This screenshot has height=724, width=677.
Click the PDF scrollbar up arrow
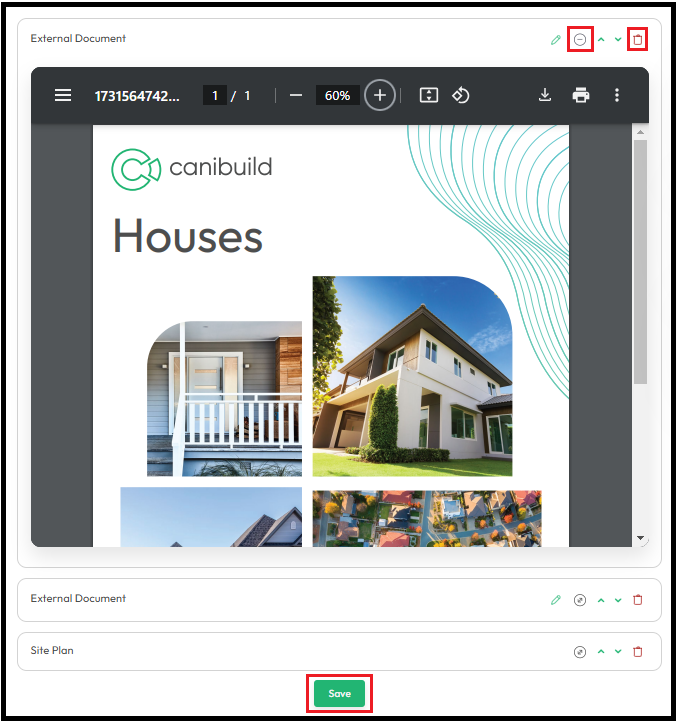point(640,132)
